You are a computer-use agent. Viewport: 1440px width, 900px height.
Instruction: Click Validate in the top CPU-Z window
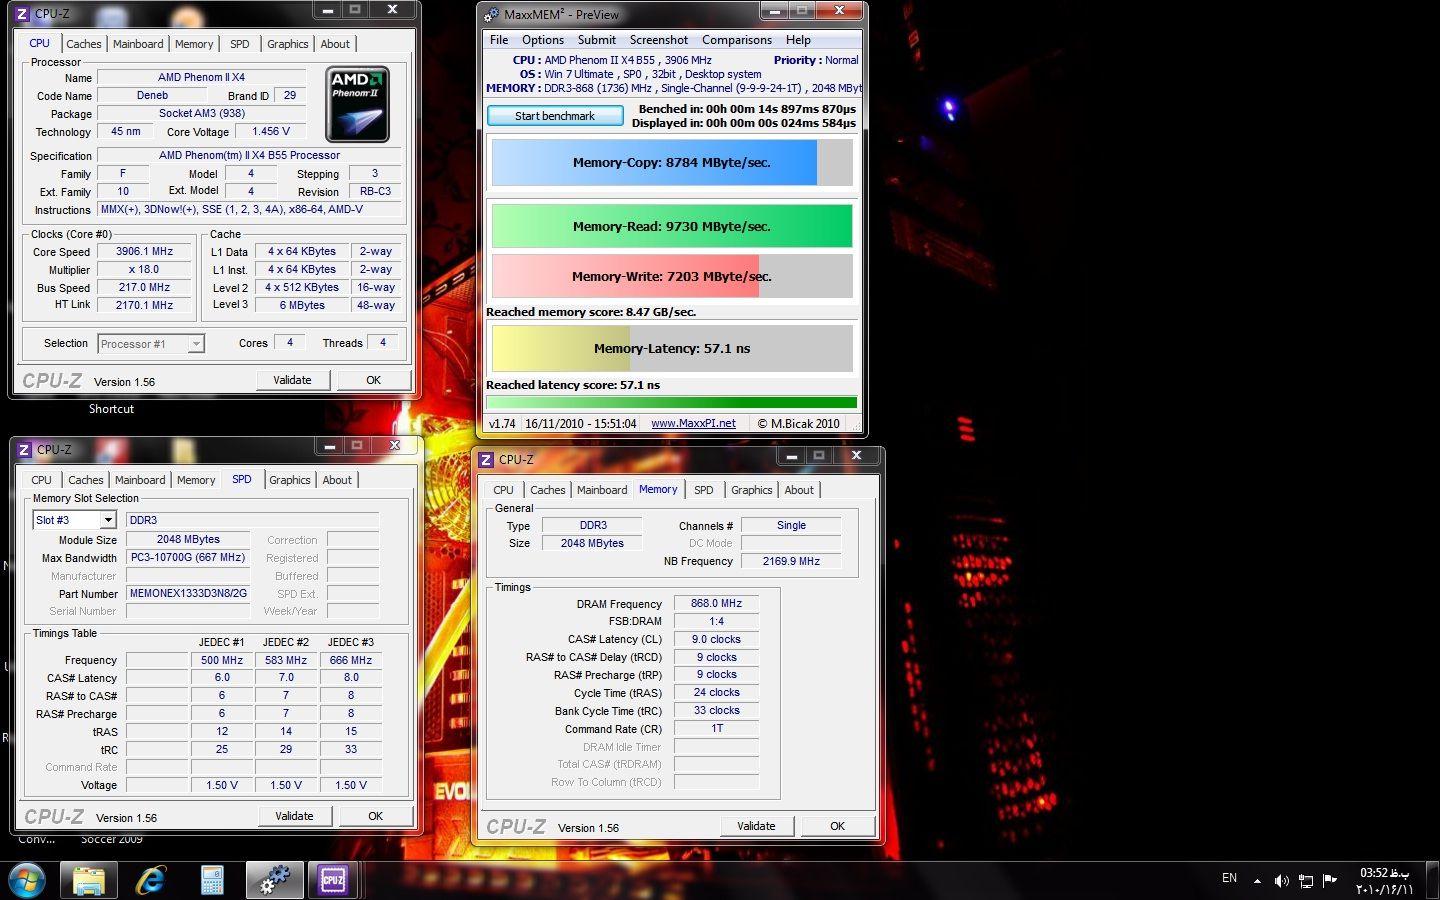coord(292,380)
